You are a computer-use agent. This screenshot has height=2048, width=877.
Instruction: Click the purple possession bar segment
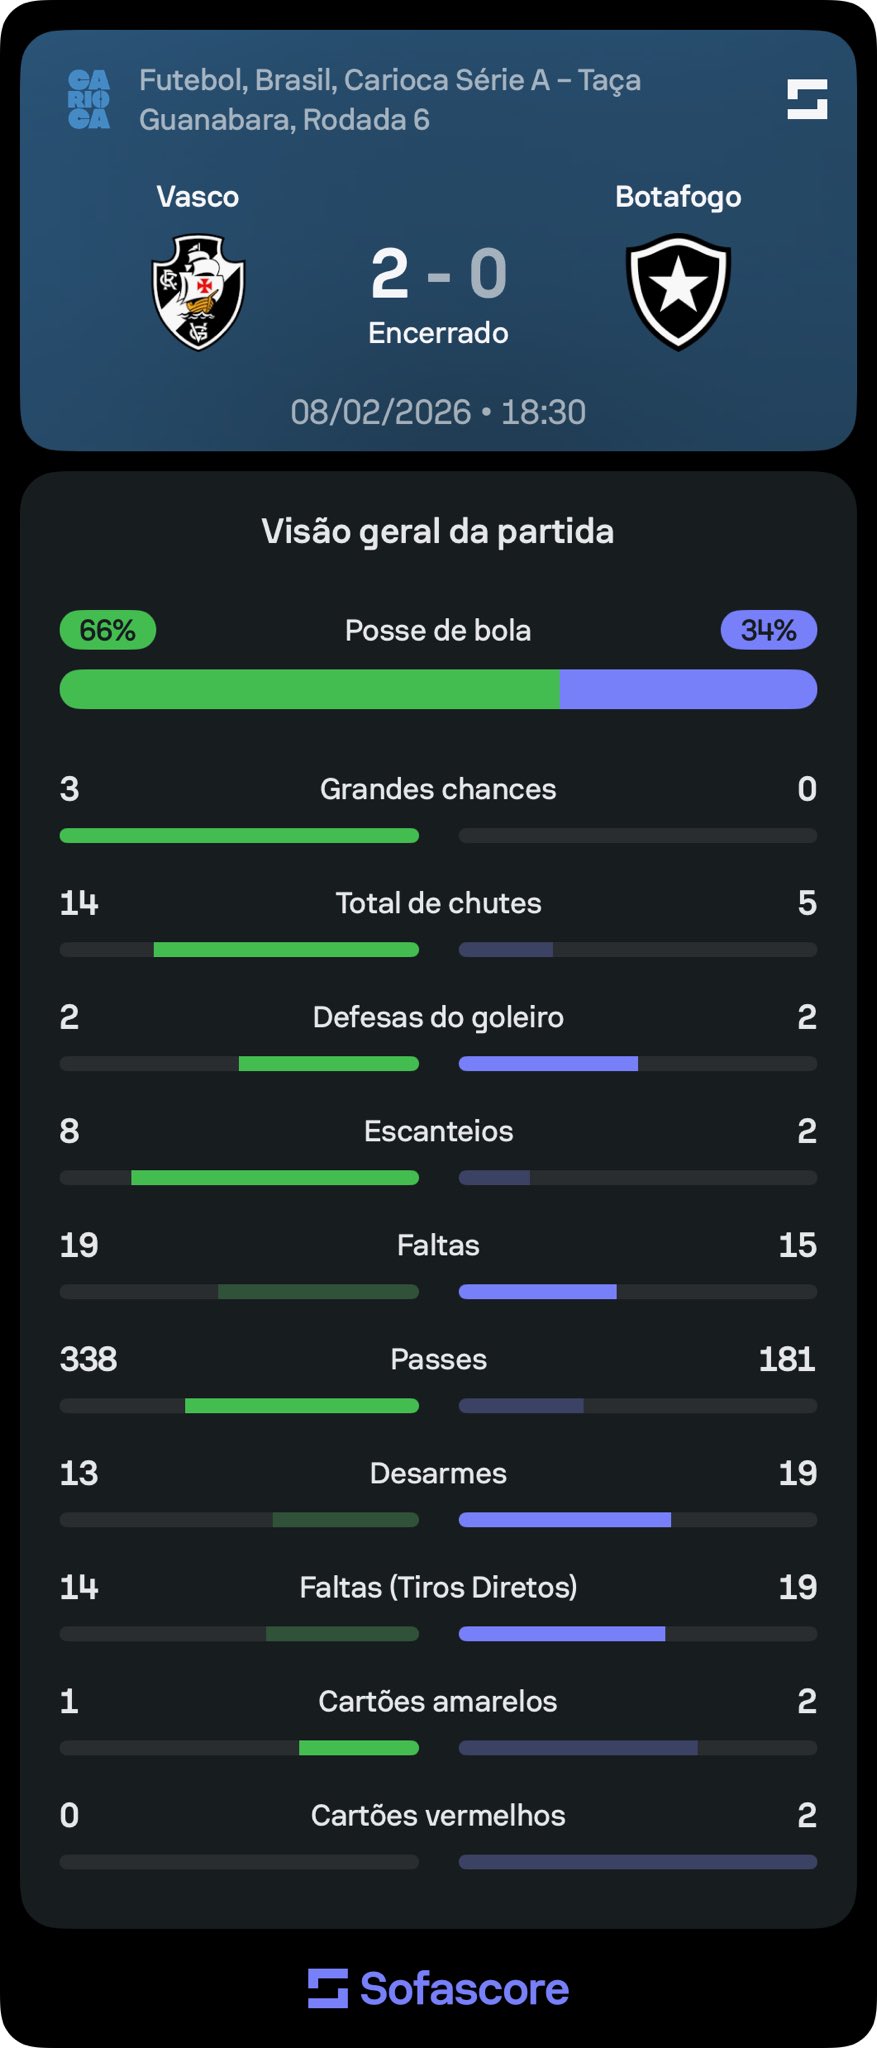[x=688, y=689]
